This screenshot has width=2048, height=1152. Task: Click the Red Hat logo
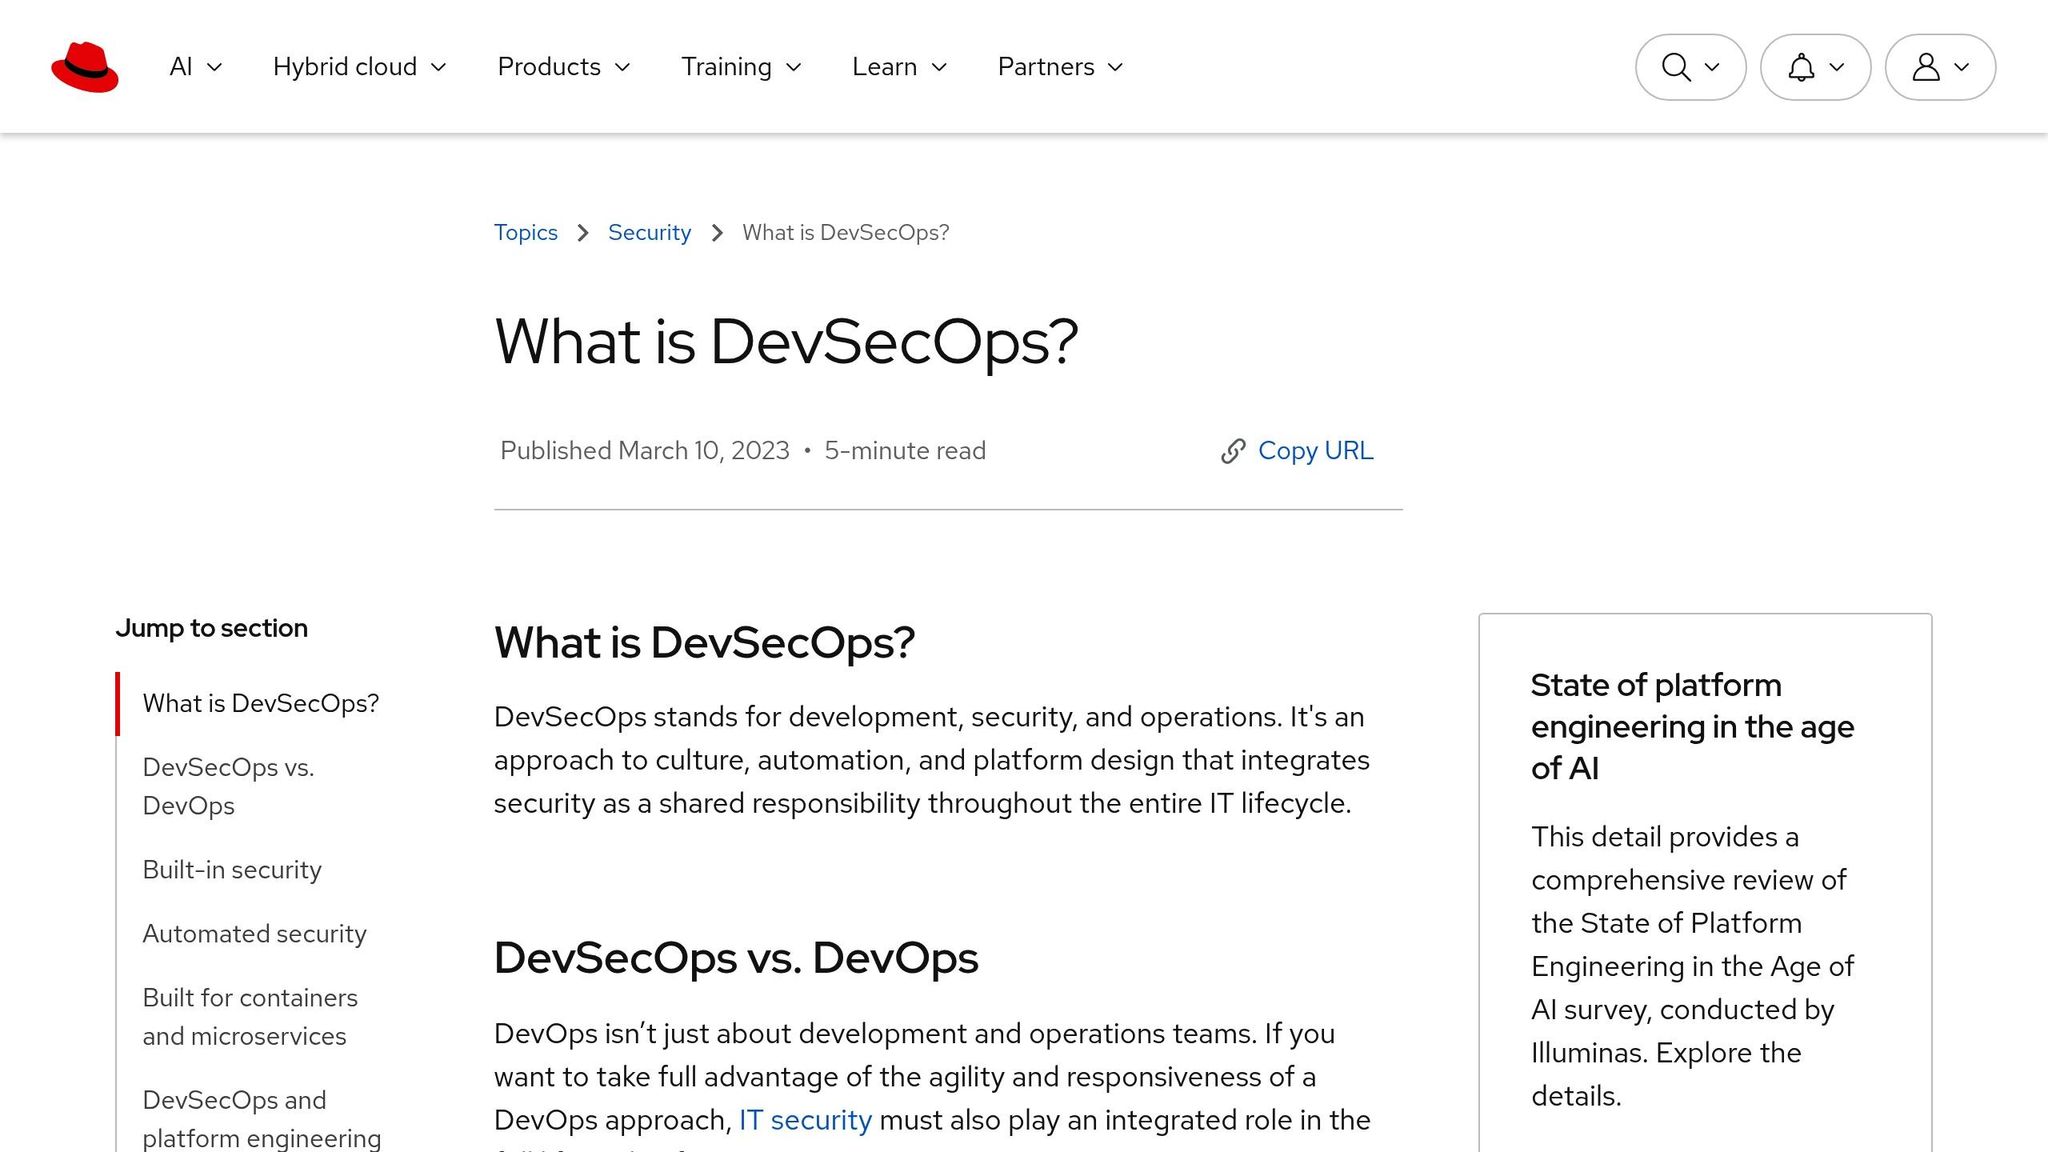click(x=85, y=67)
